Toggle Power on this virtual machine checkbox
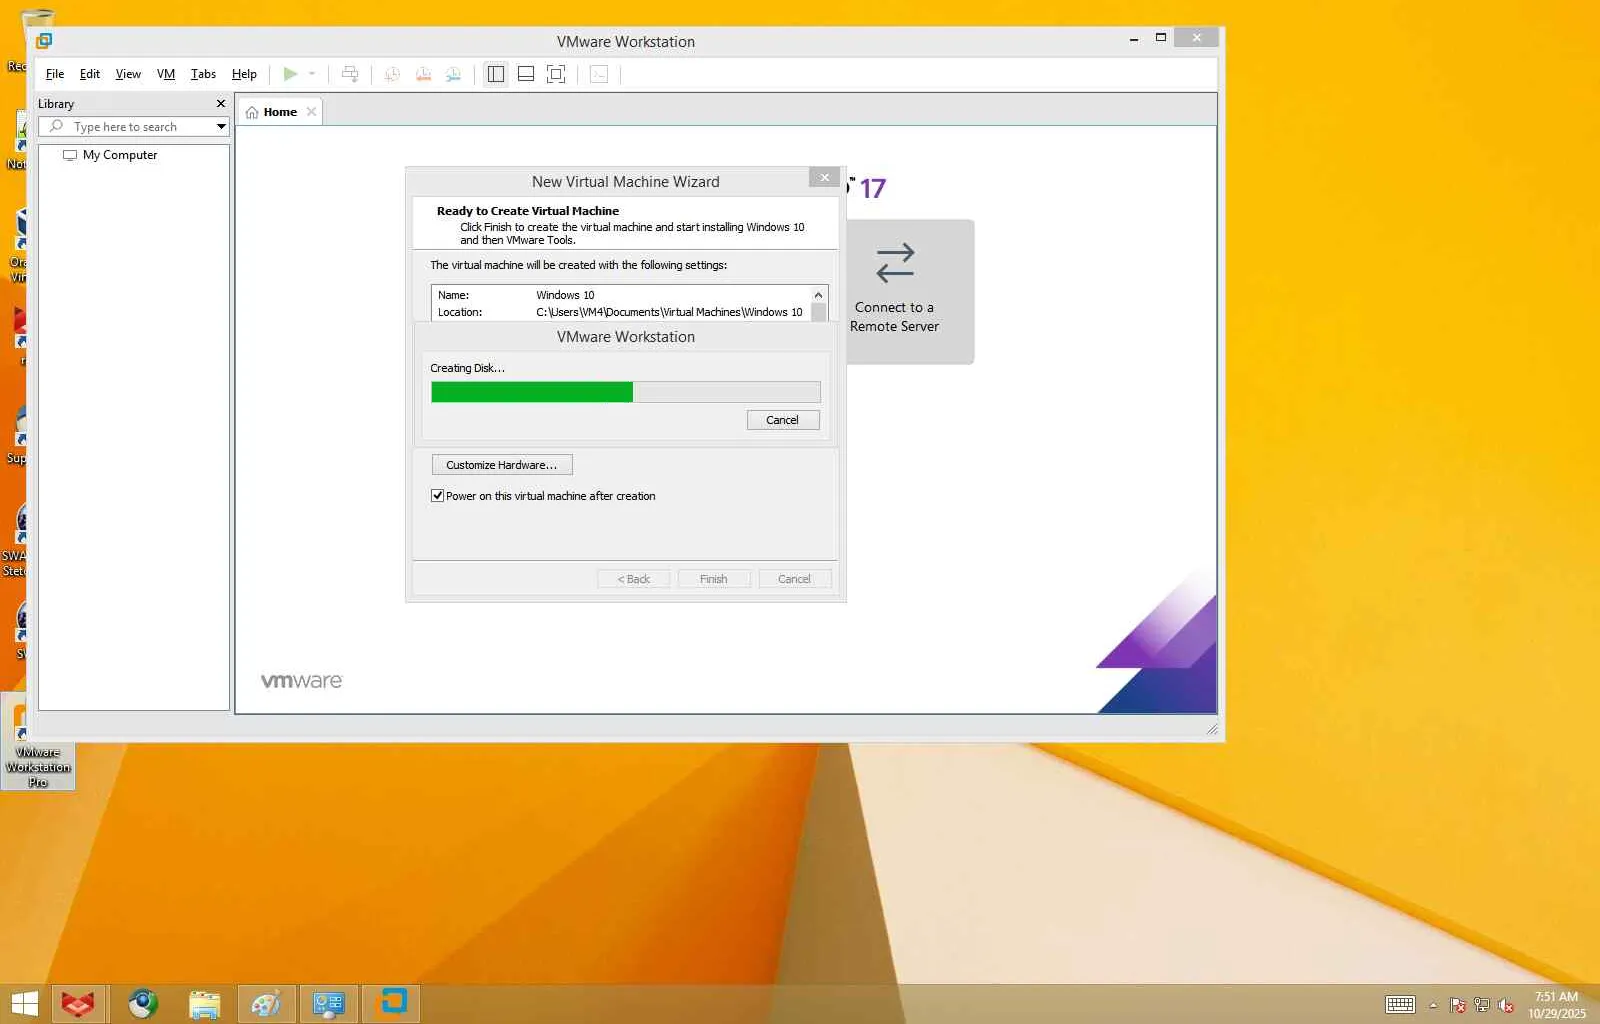The image size is (1600, 1024). pyautogui.click(x=437, y=496)
